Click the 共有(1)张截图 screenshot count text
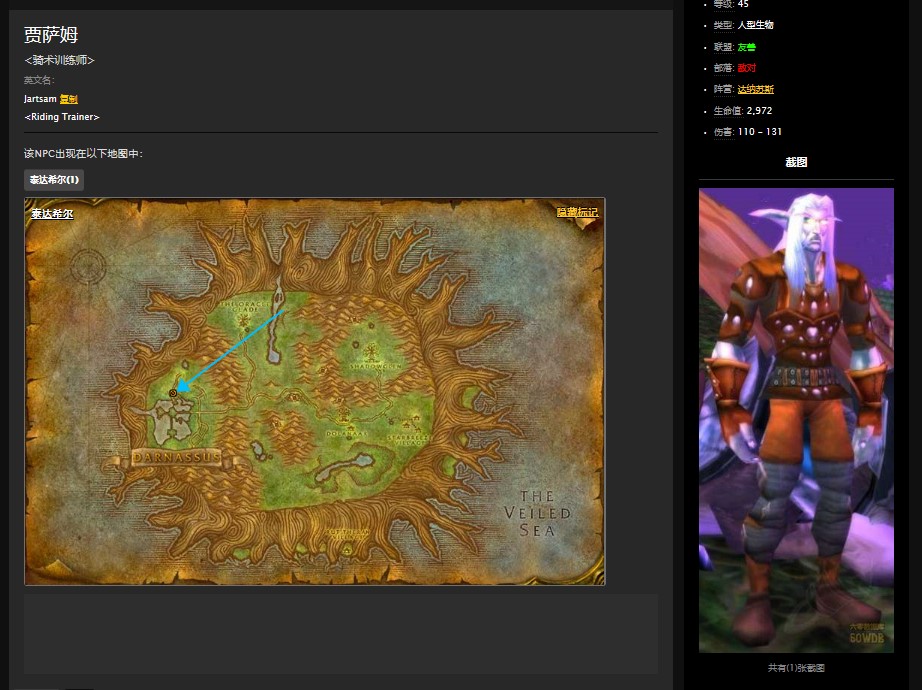This screenshot has height=690, width=922. click(796, 667)
